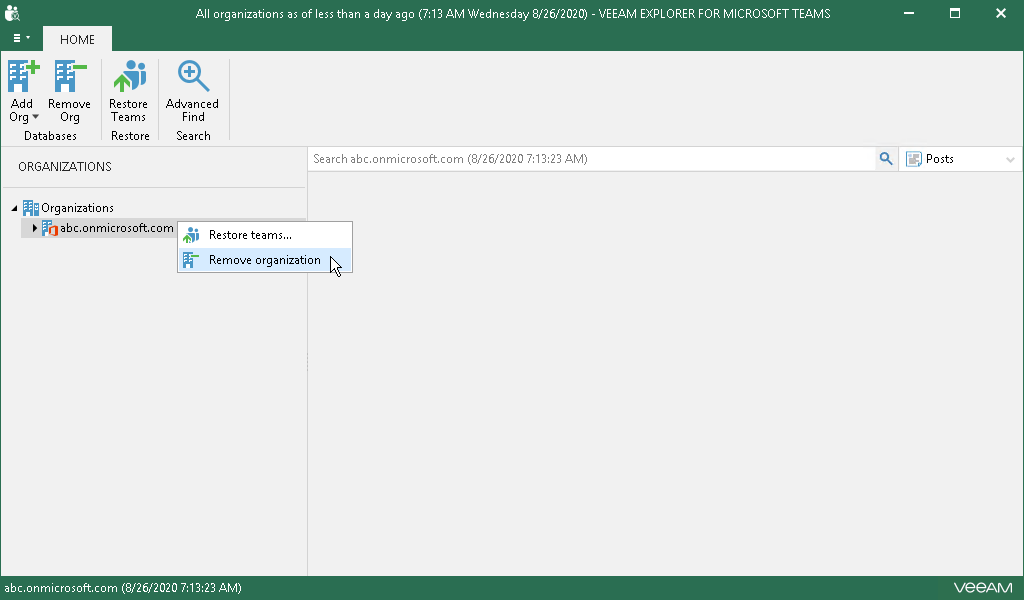Choose Restore teams... from context menu
The image size is (1024, 600).
pyautogui.click(x=265, y=235)
